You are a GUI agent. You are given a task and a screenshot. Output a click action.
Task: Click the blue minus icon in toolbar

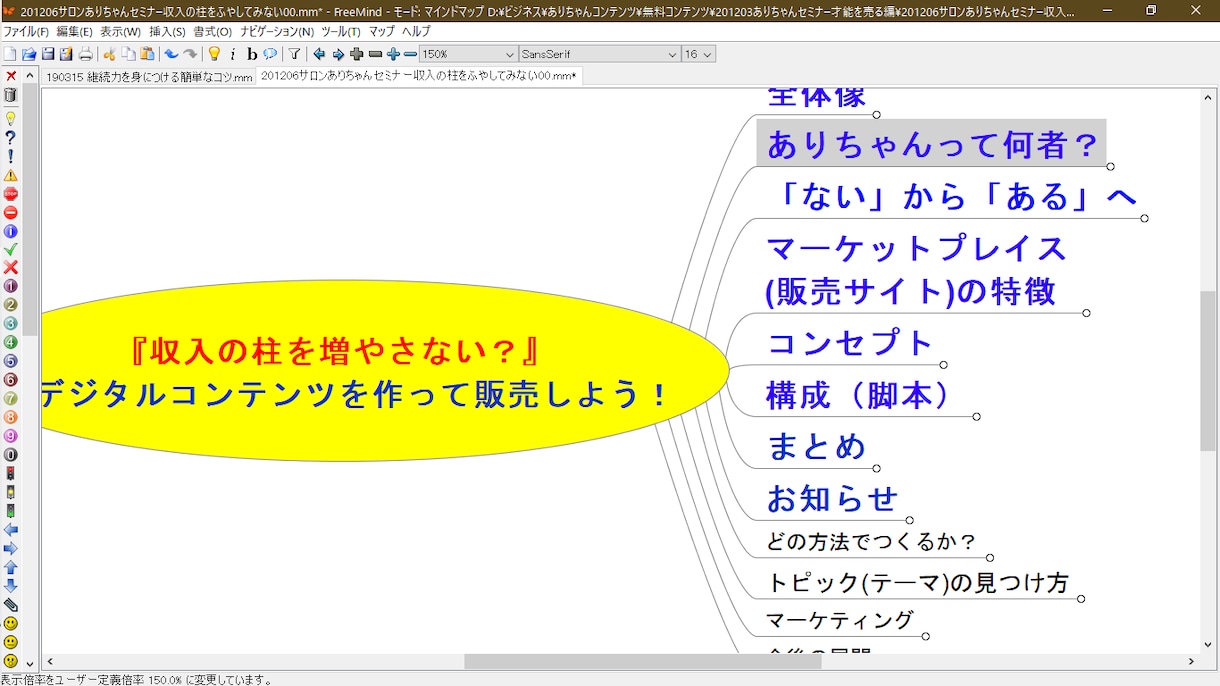coord(410,54)
